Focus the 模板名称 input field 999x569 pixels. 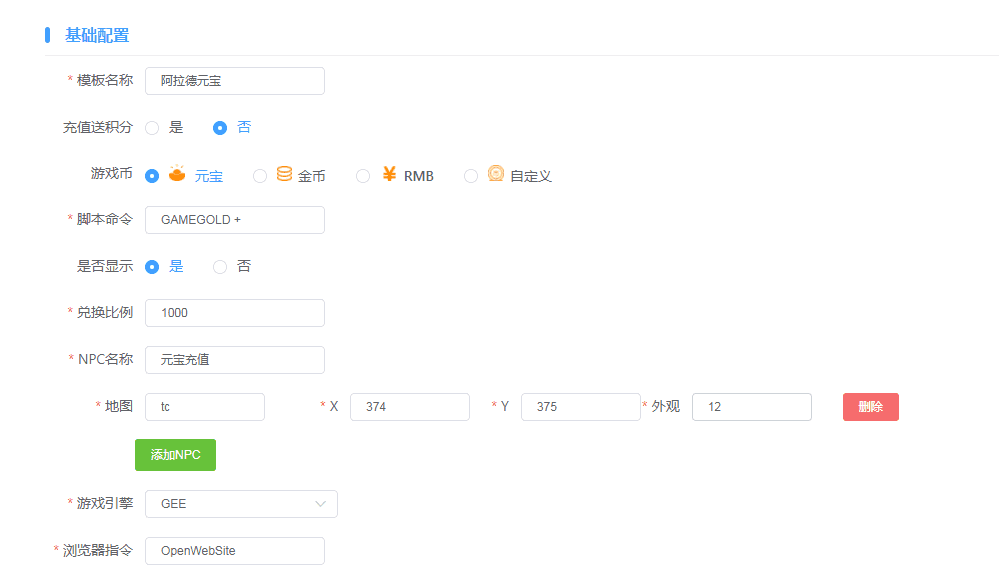click(234, 81)
